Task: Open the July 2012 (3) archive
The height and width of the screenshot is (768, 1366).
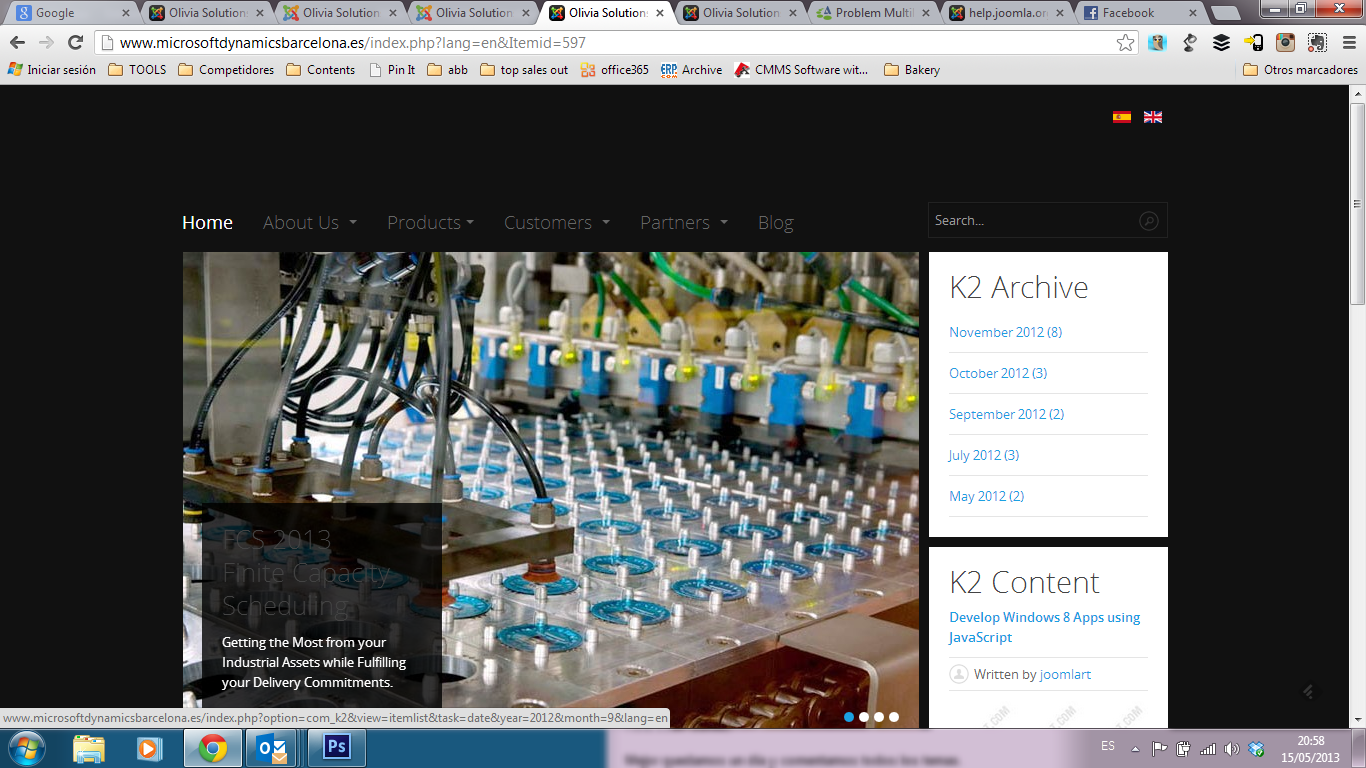Action: pos(984,455)
